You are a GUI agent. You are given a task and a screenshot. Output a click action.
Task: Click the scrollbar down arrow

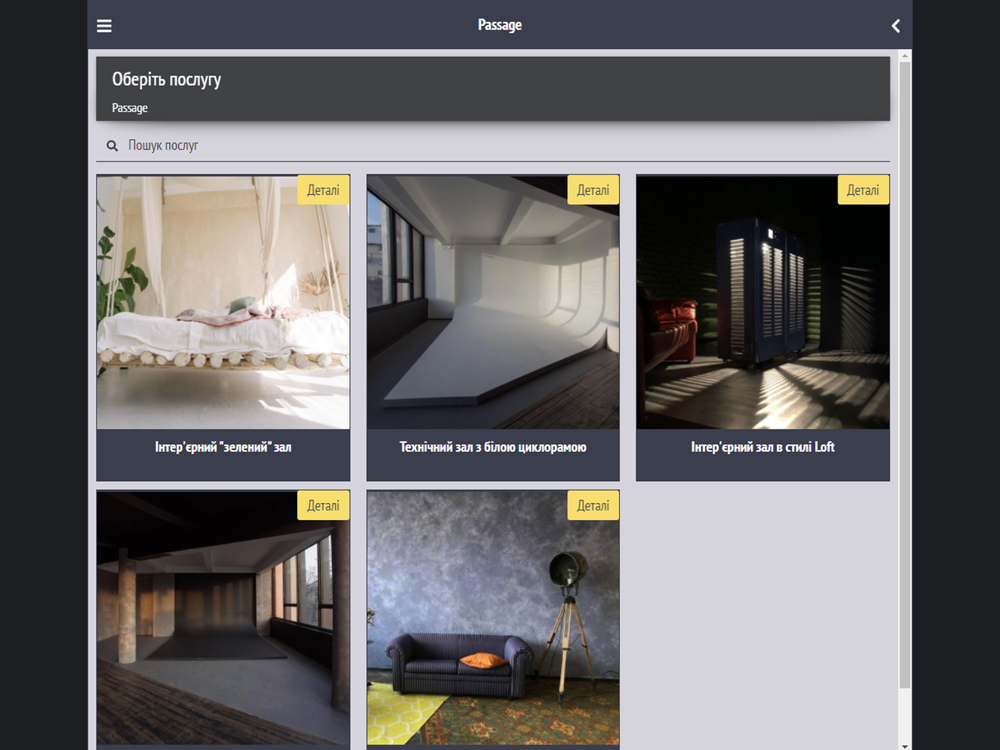click(x=904, y=745)
